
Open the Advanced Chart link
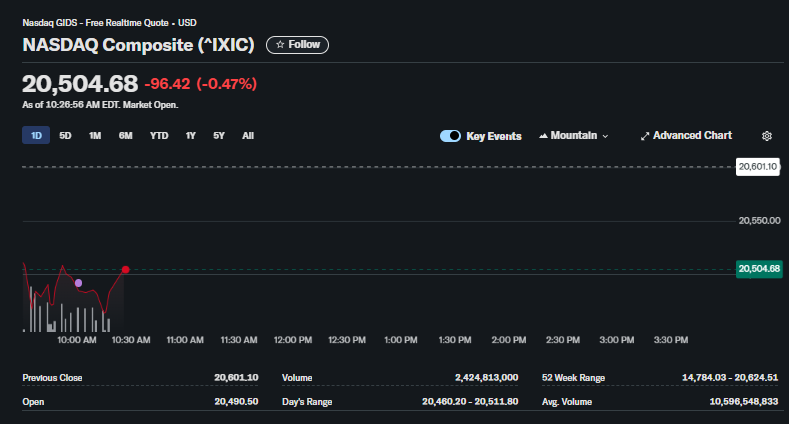tap(686, 136)
